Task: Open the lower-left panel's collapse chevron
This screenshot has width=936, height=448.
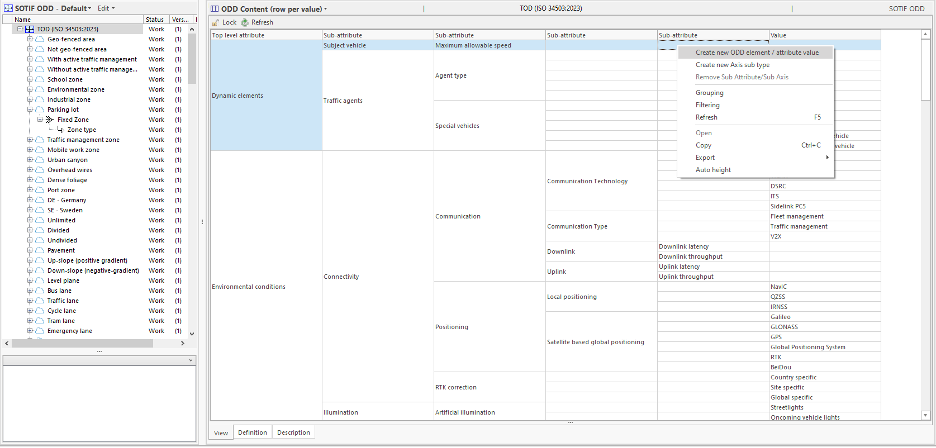Action: pos(190,360)
